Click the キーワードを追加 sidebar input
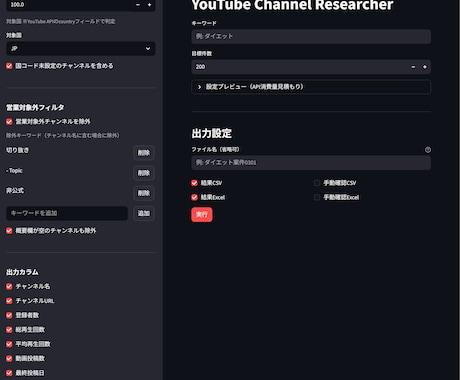460x380 pixels. tap(67, 213)
